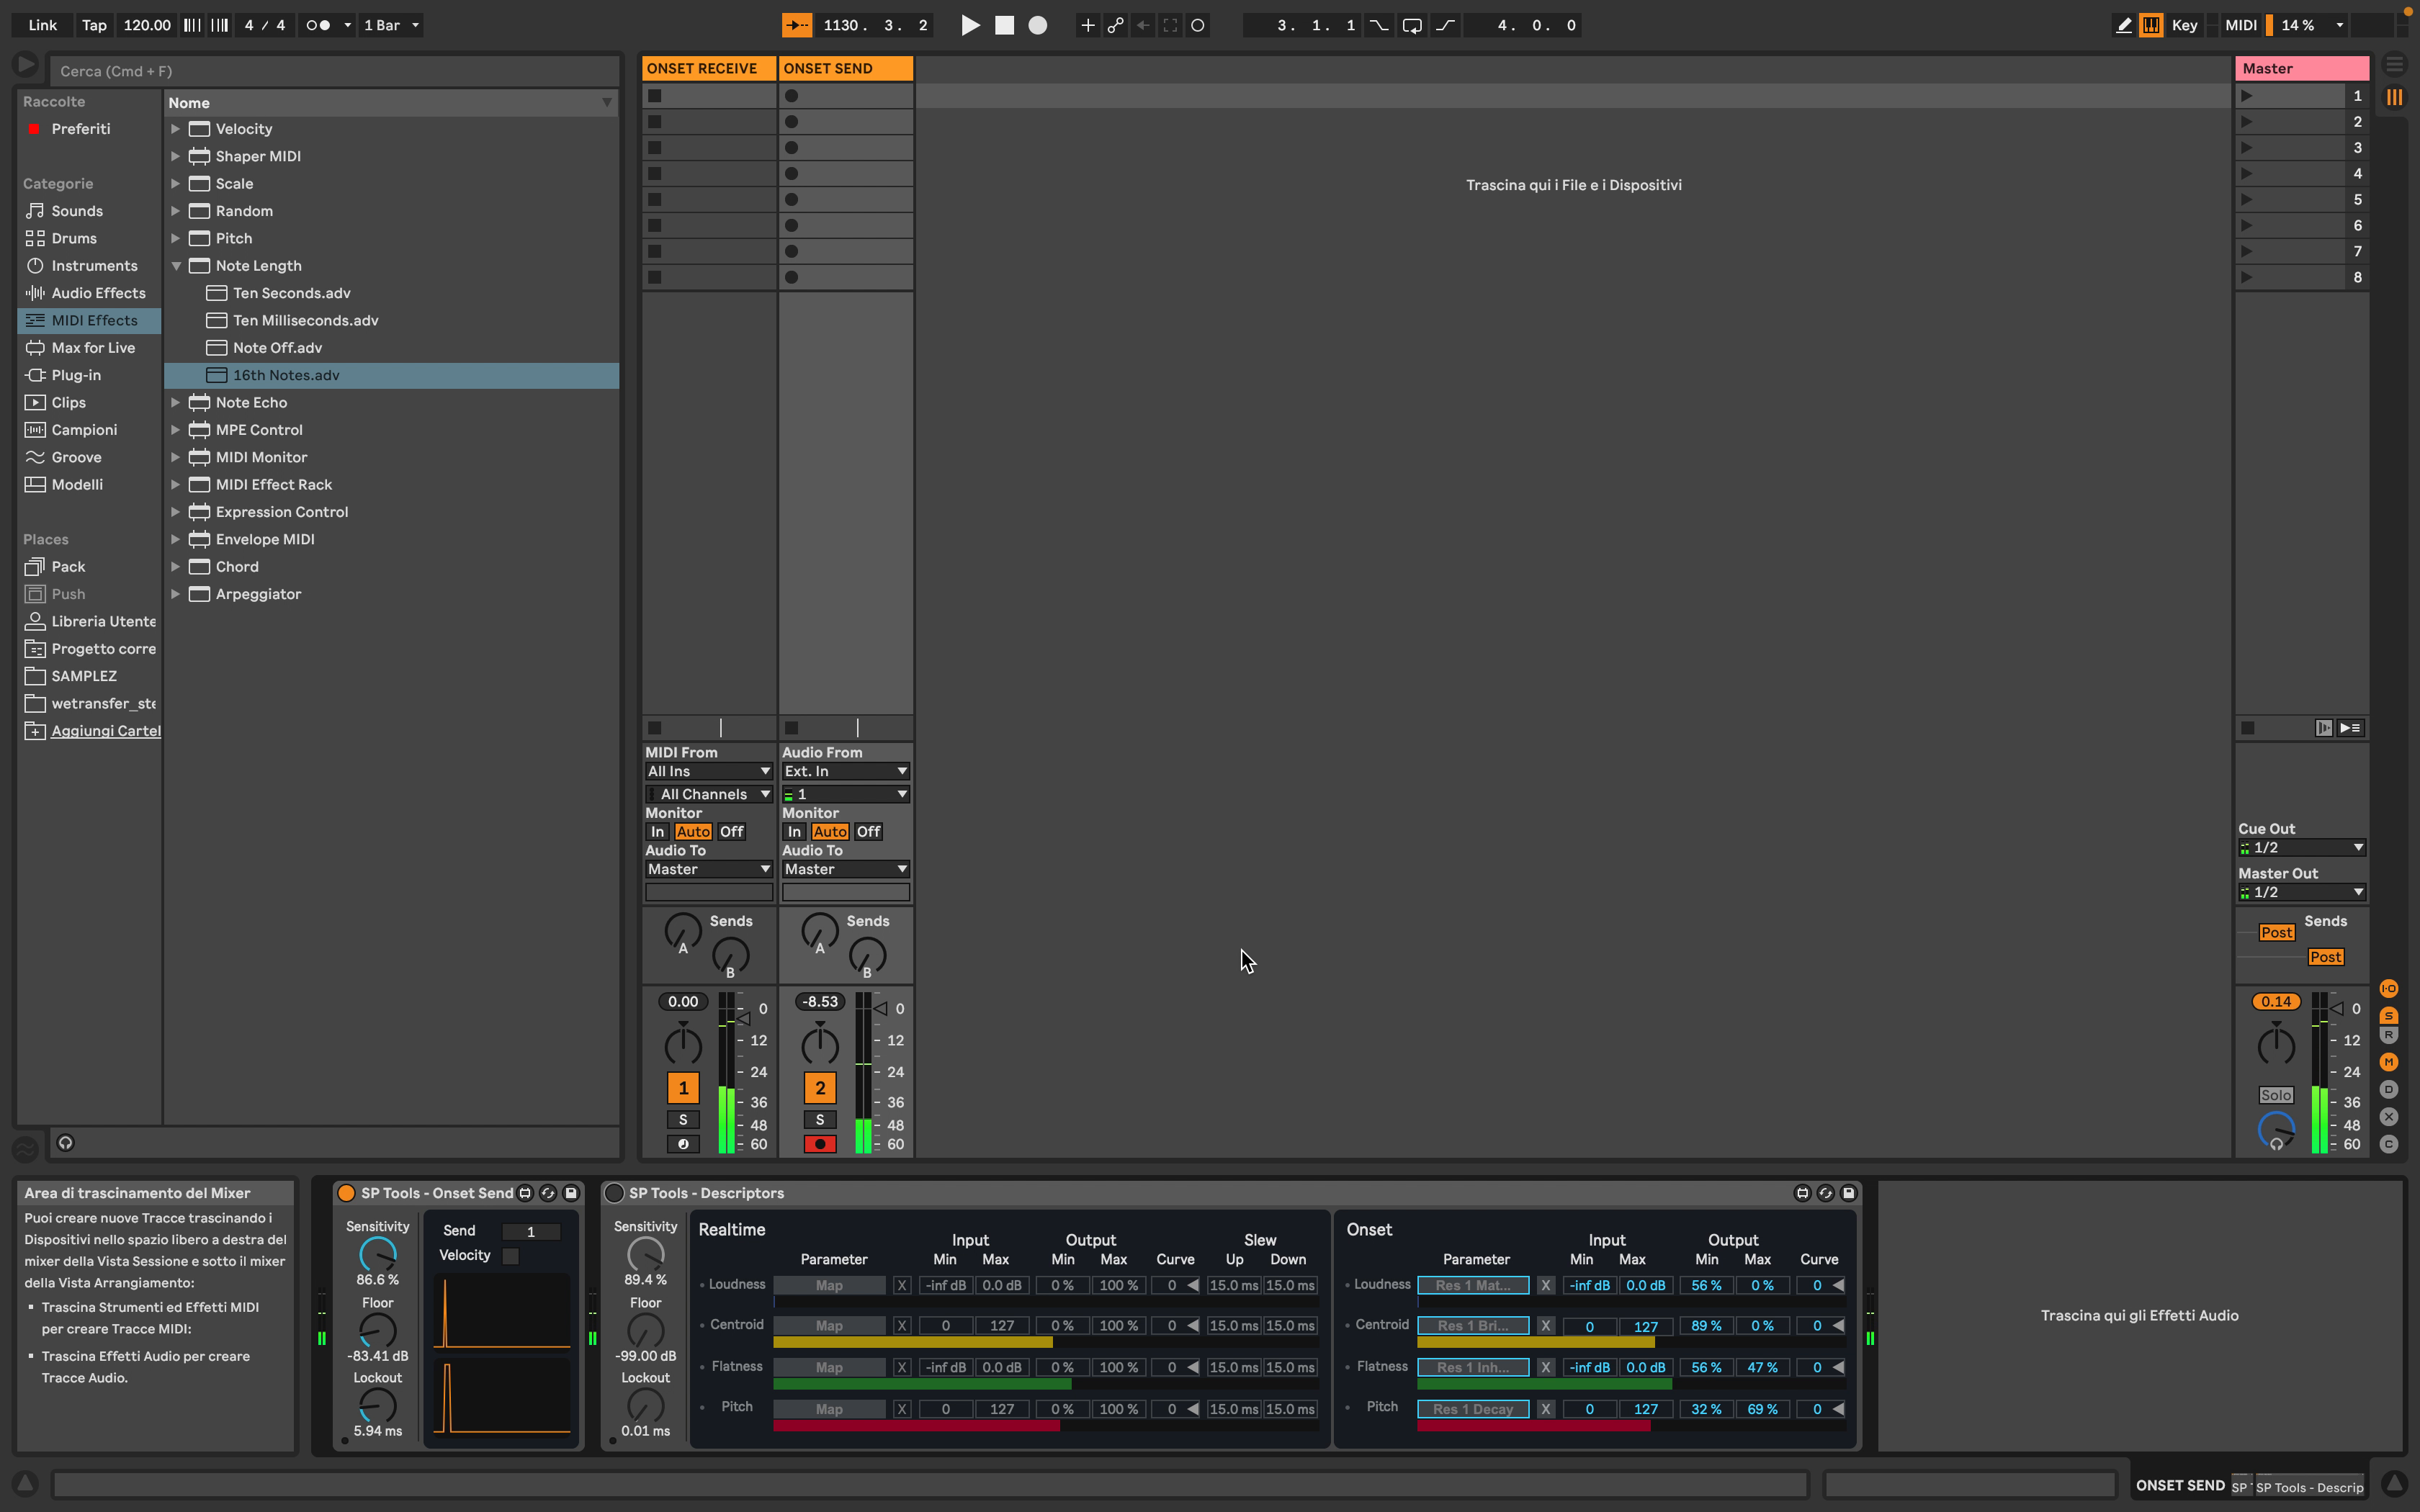The height and width of the screenshot is (1512, 2420).
Task: Toggle the Draw Mode pencil icon
Action: (2123, 25)
